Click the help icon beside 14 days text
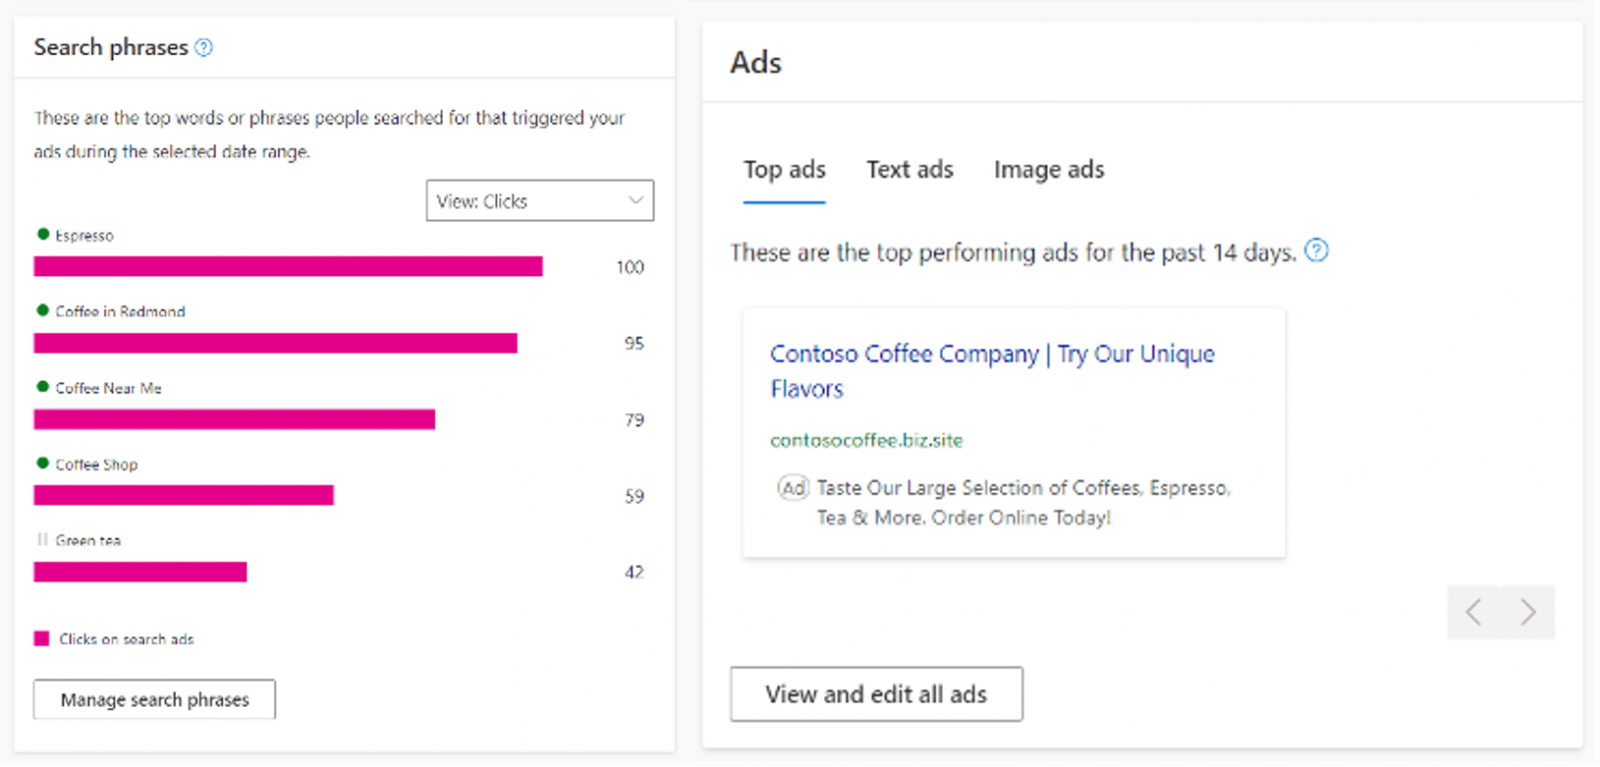Viewport: 1600px width, 767px height. pyautogui.click(x=1317, y=250)
